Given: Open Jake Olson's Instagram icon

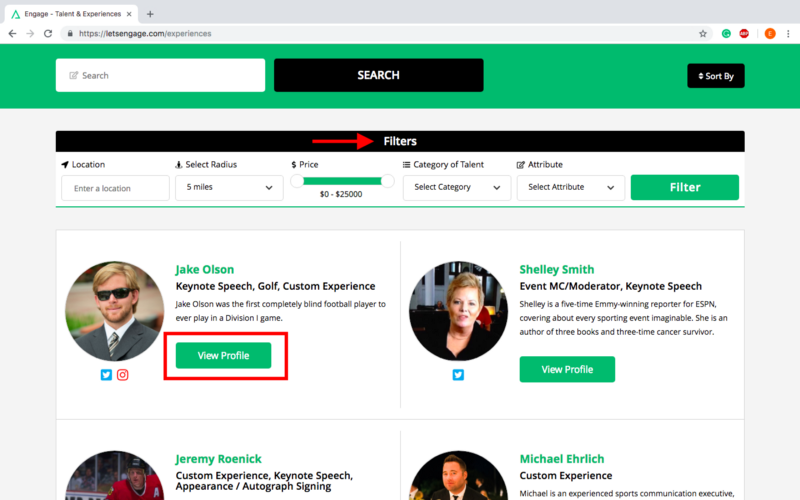Looking at the screenshot, I should point(123,375).
